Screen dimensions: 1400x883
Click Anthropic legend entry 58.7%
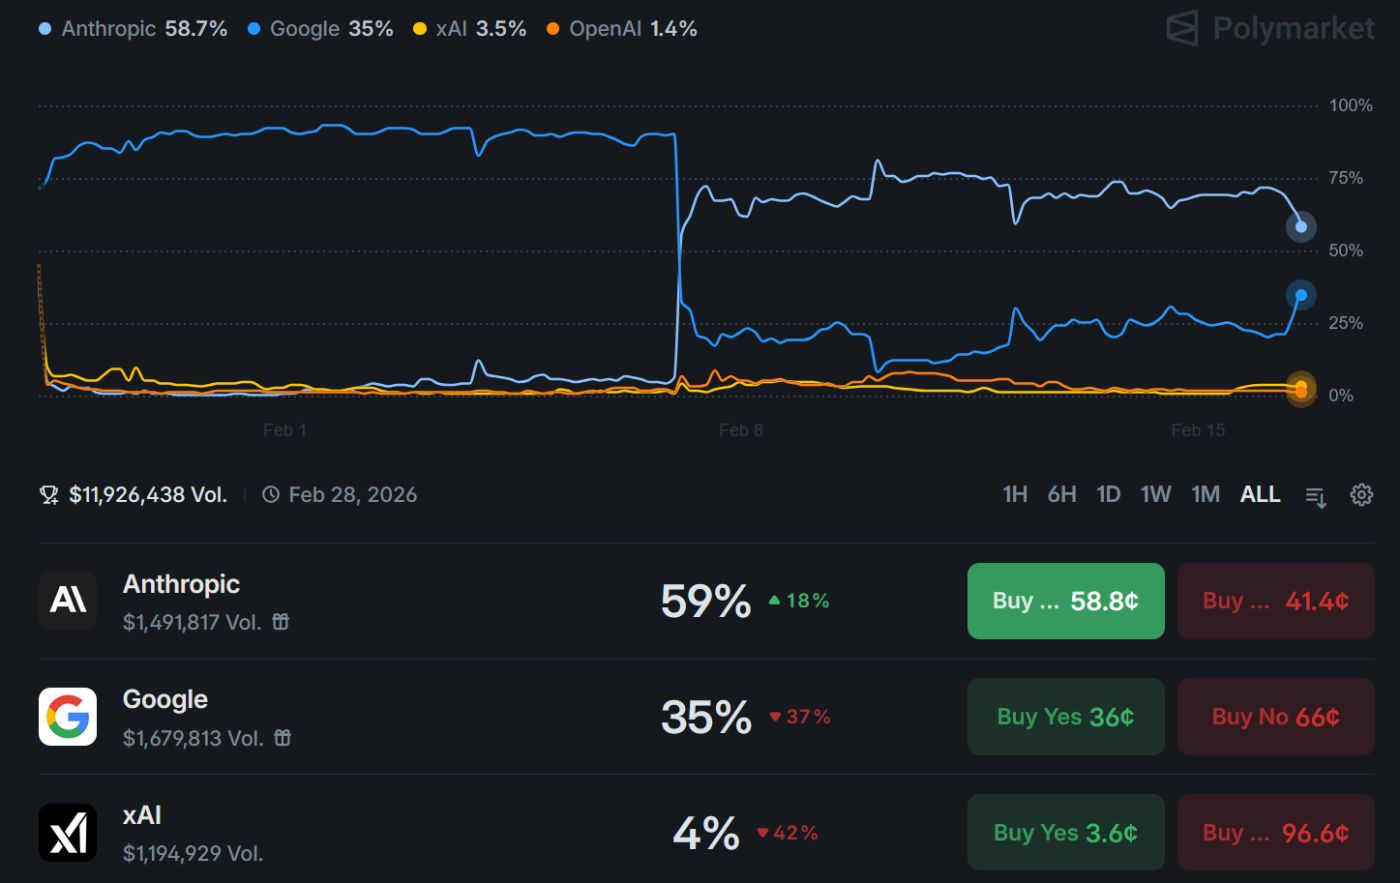(x=133, y=29)
